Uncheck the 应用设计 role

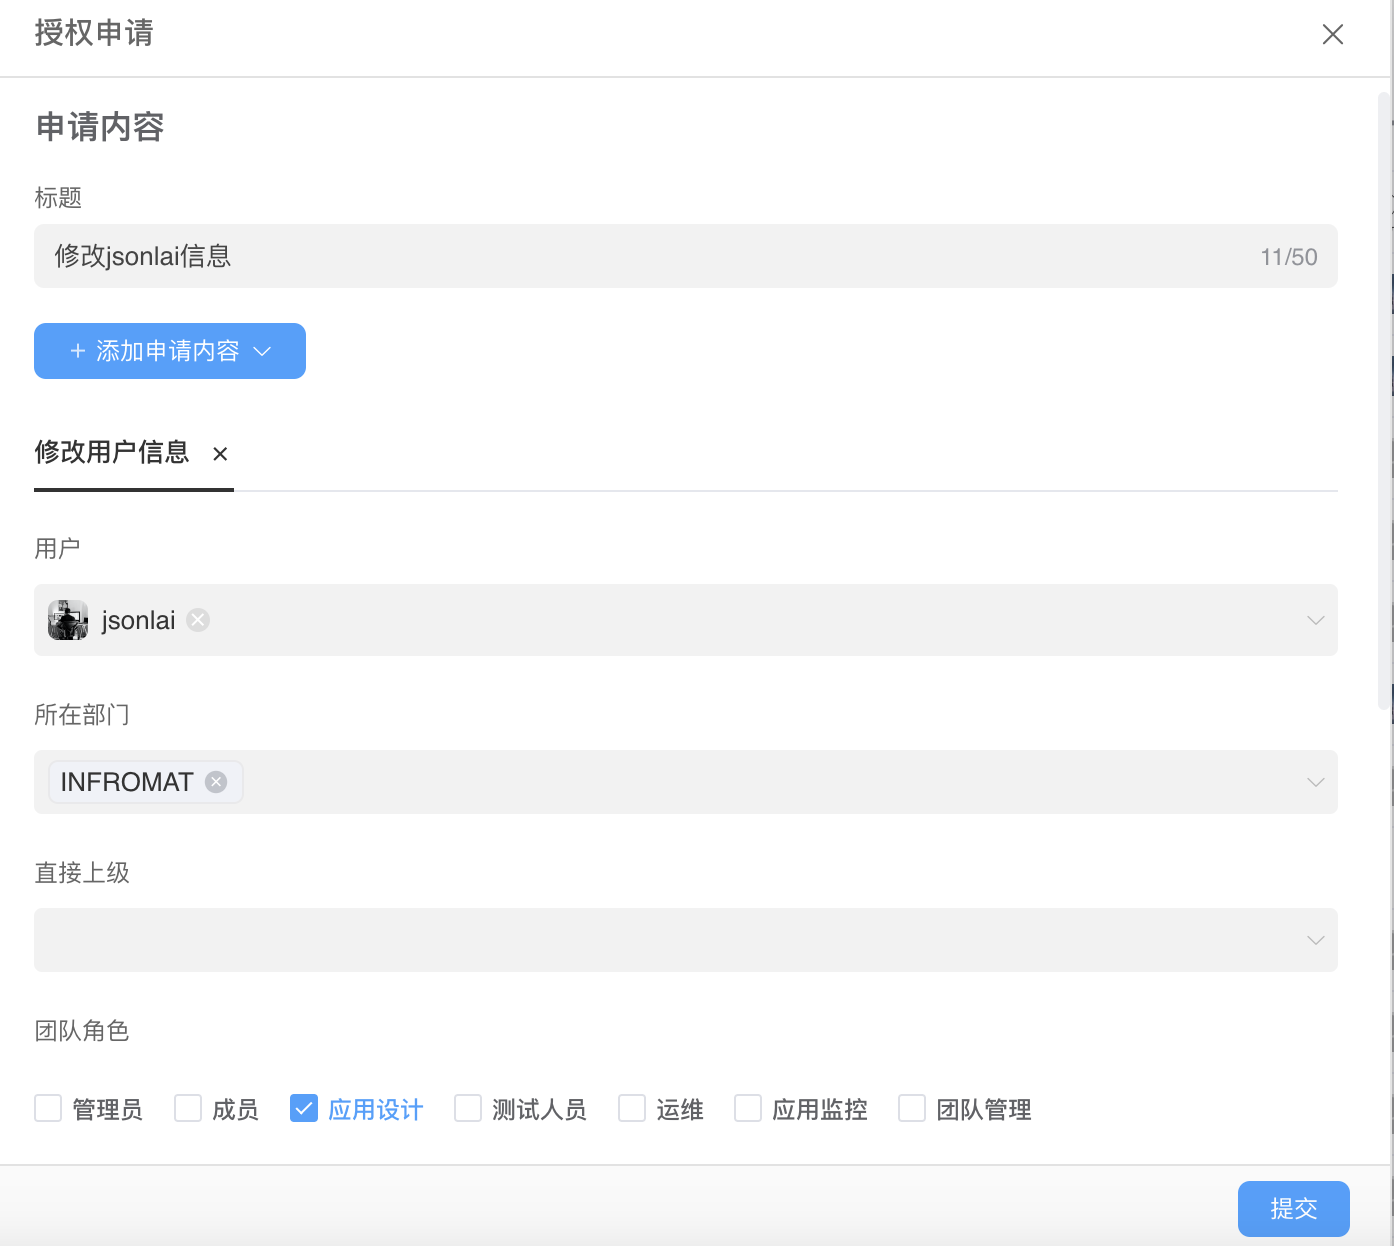304,1108
